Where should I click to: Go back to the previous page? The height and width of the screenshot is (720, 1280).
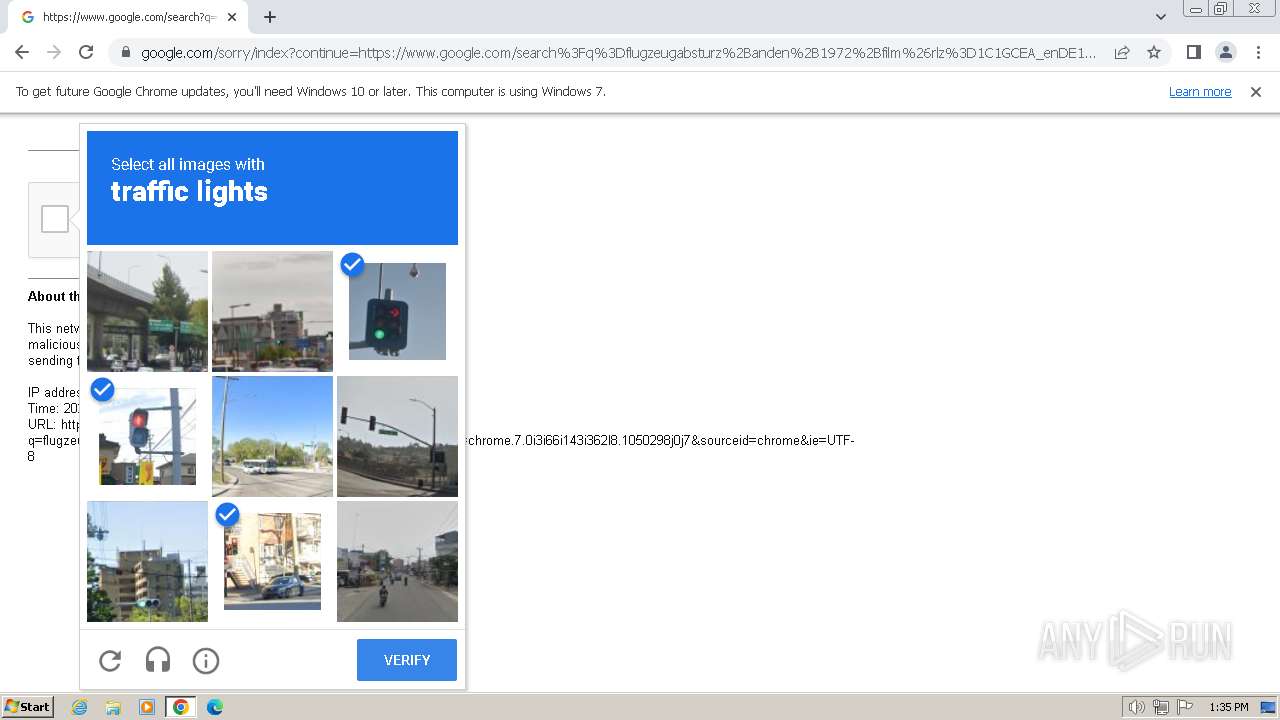tap(22, 52)
